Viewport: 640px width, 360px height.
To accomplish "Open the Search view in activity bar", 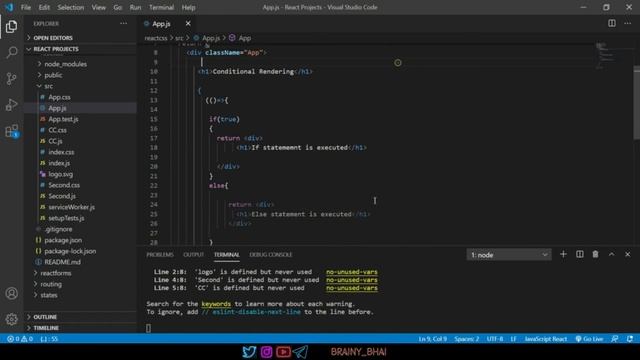I will pyautogui.click(x=11, y=52).
